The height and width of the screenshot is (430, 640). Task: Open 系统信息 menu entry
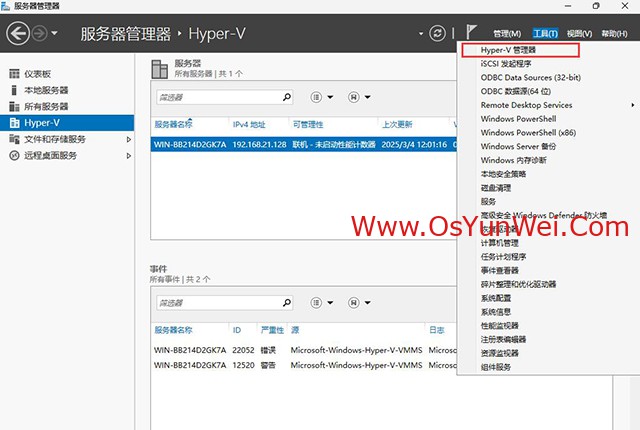(x=496, y=312)
